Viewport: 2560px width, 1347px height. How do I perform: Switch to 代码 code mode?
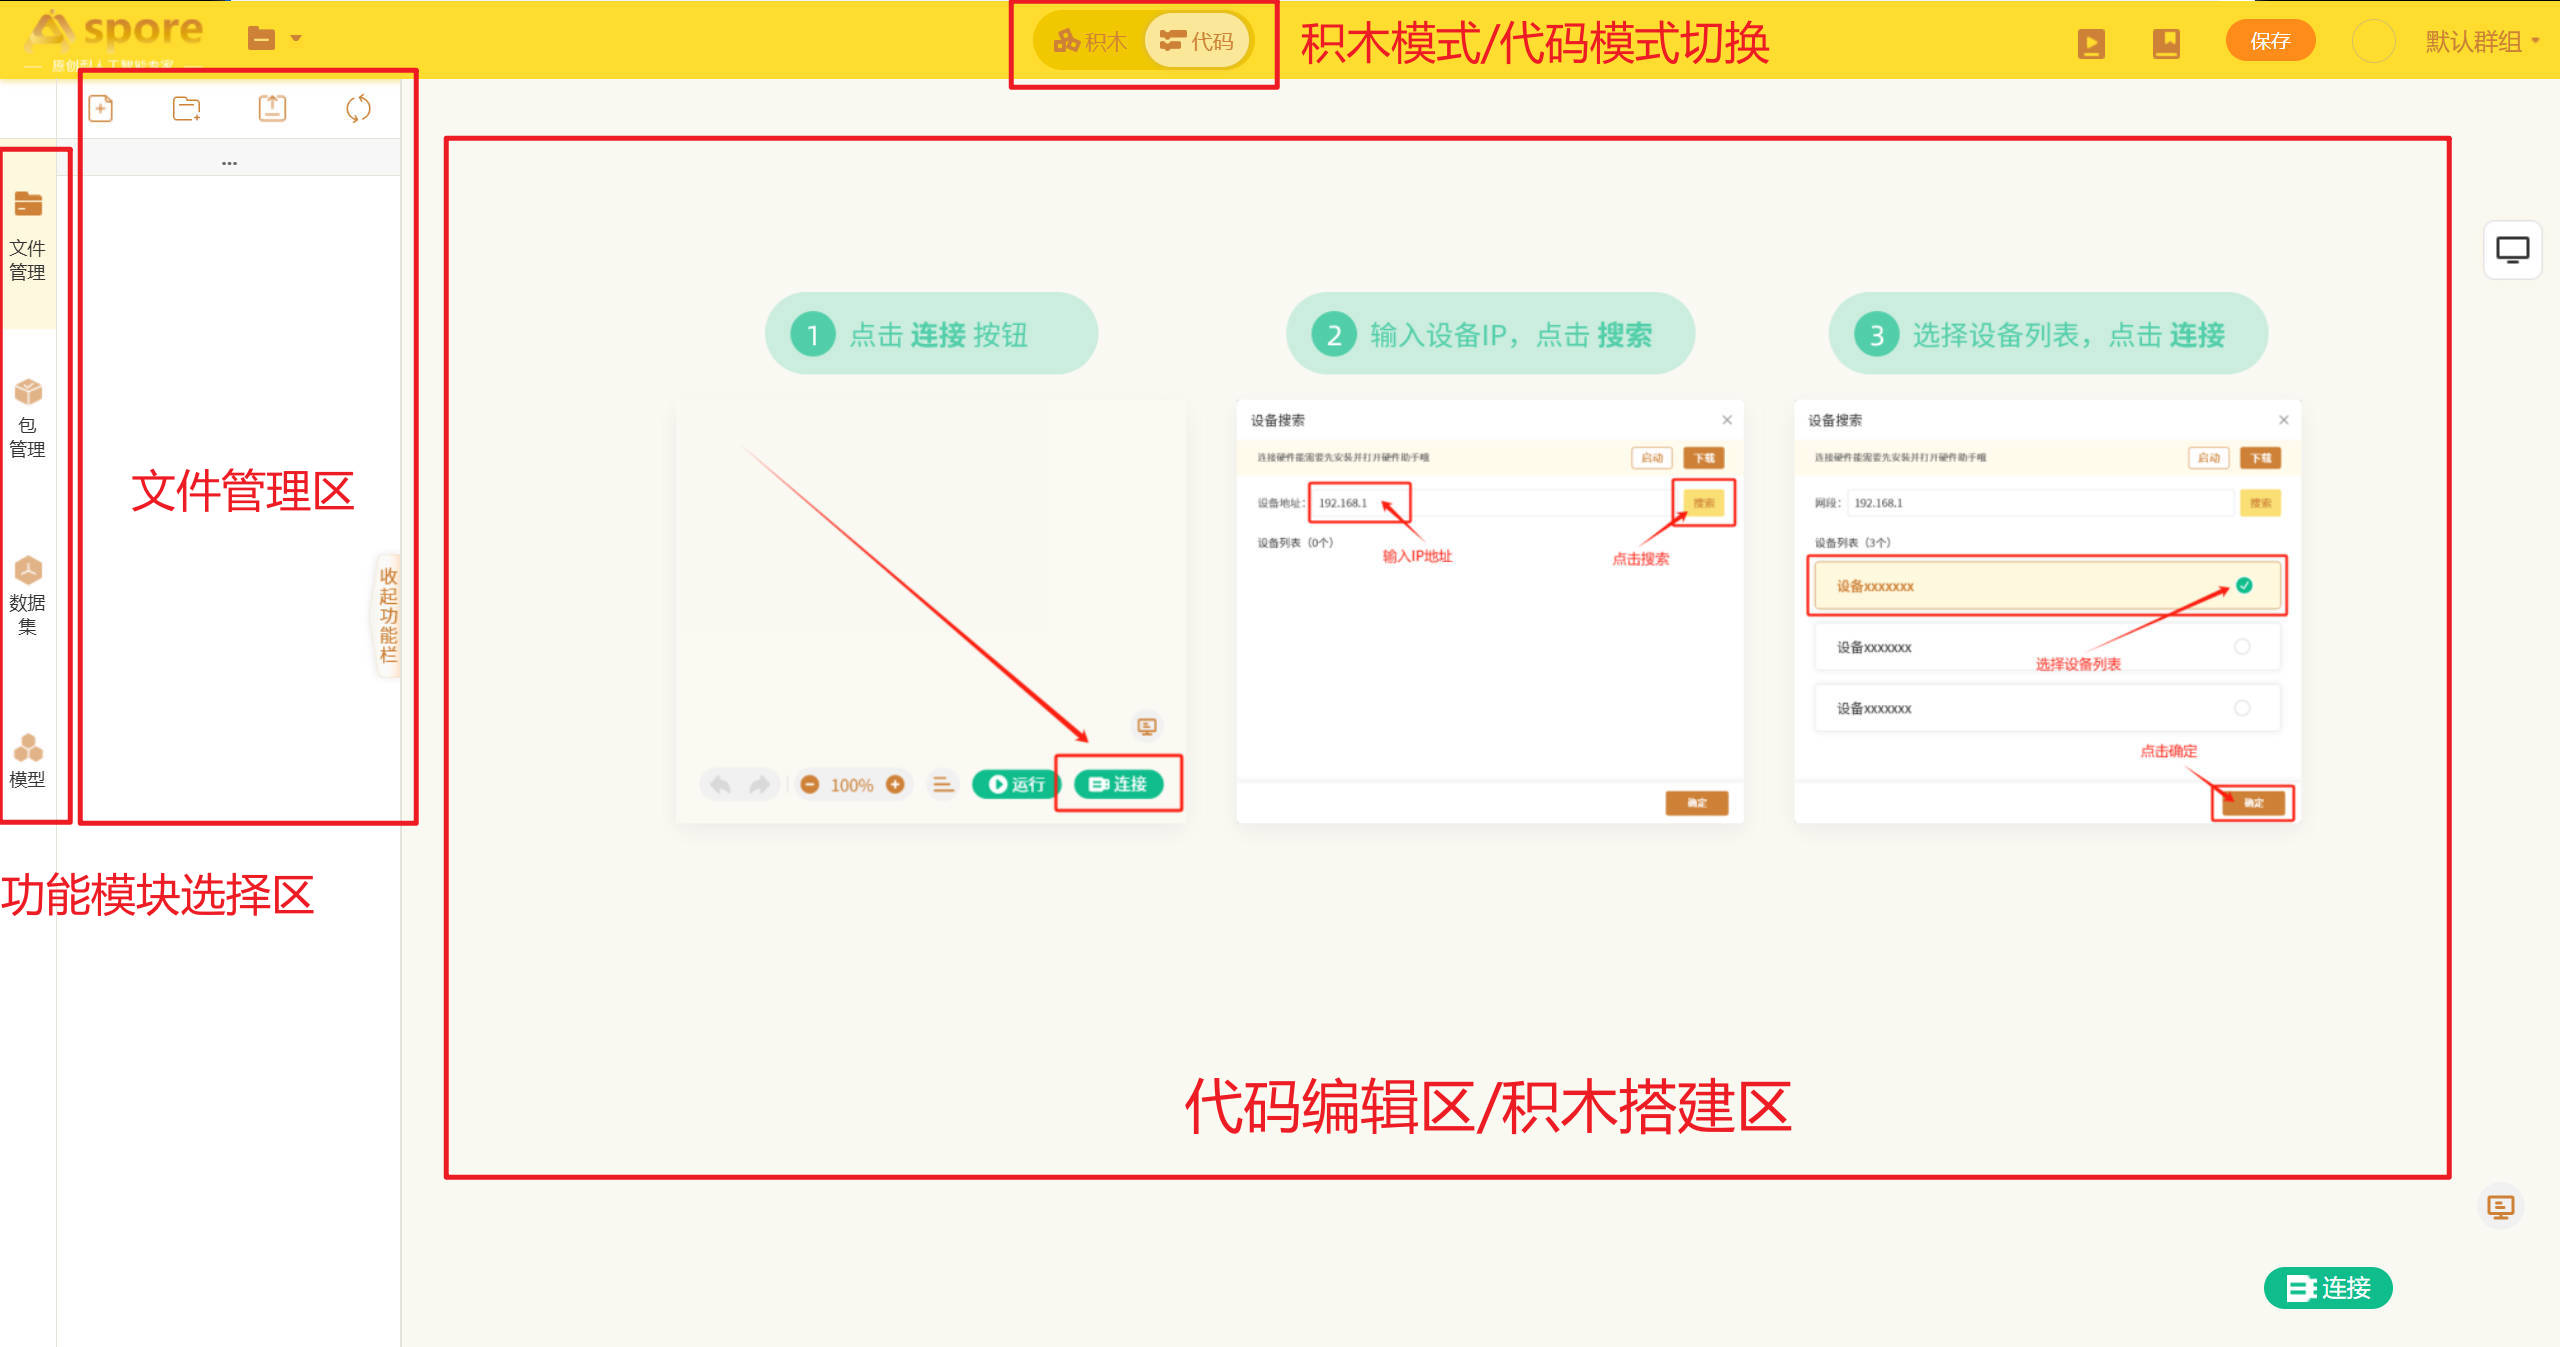point(1197,41)
